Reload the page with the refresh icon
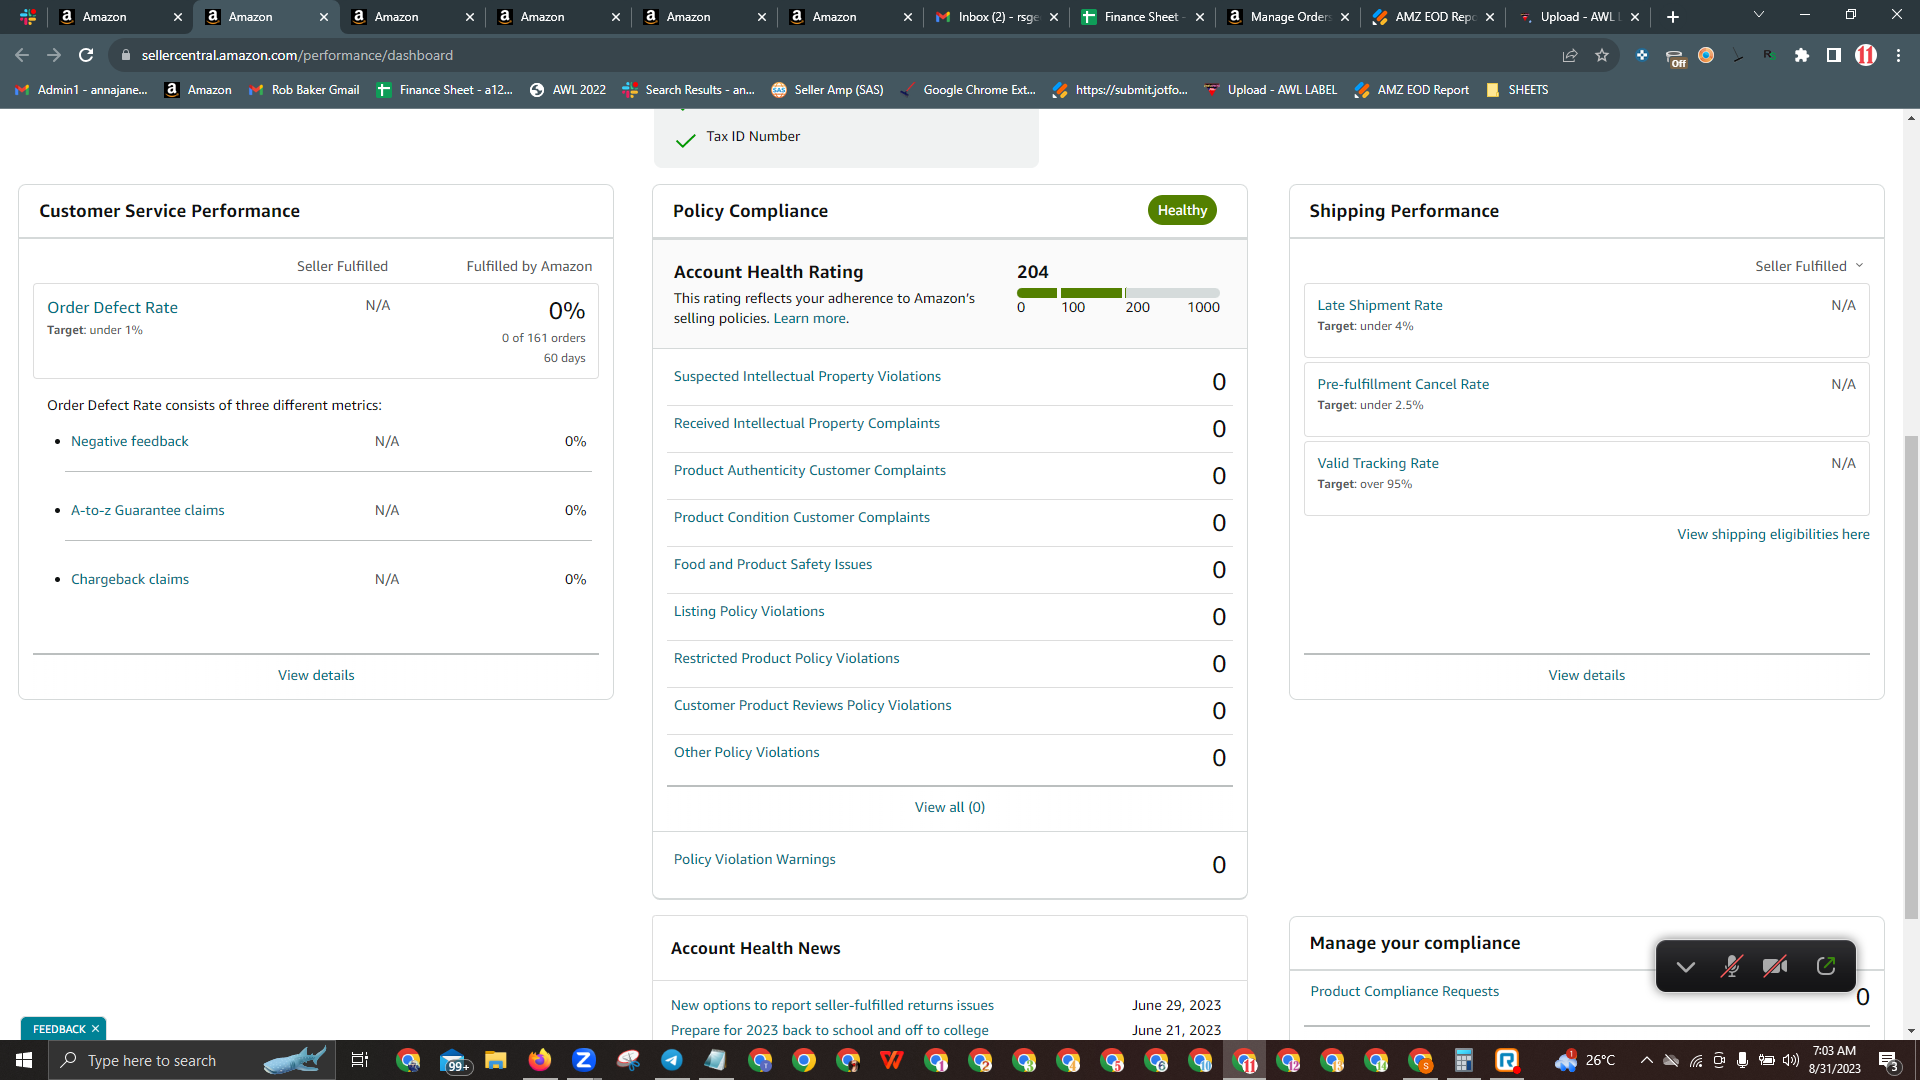This screenshot has height=1080, width=1920. pyautogui.click(x=86, y=55)
